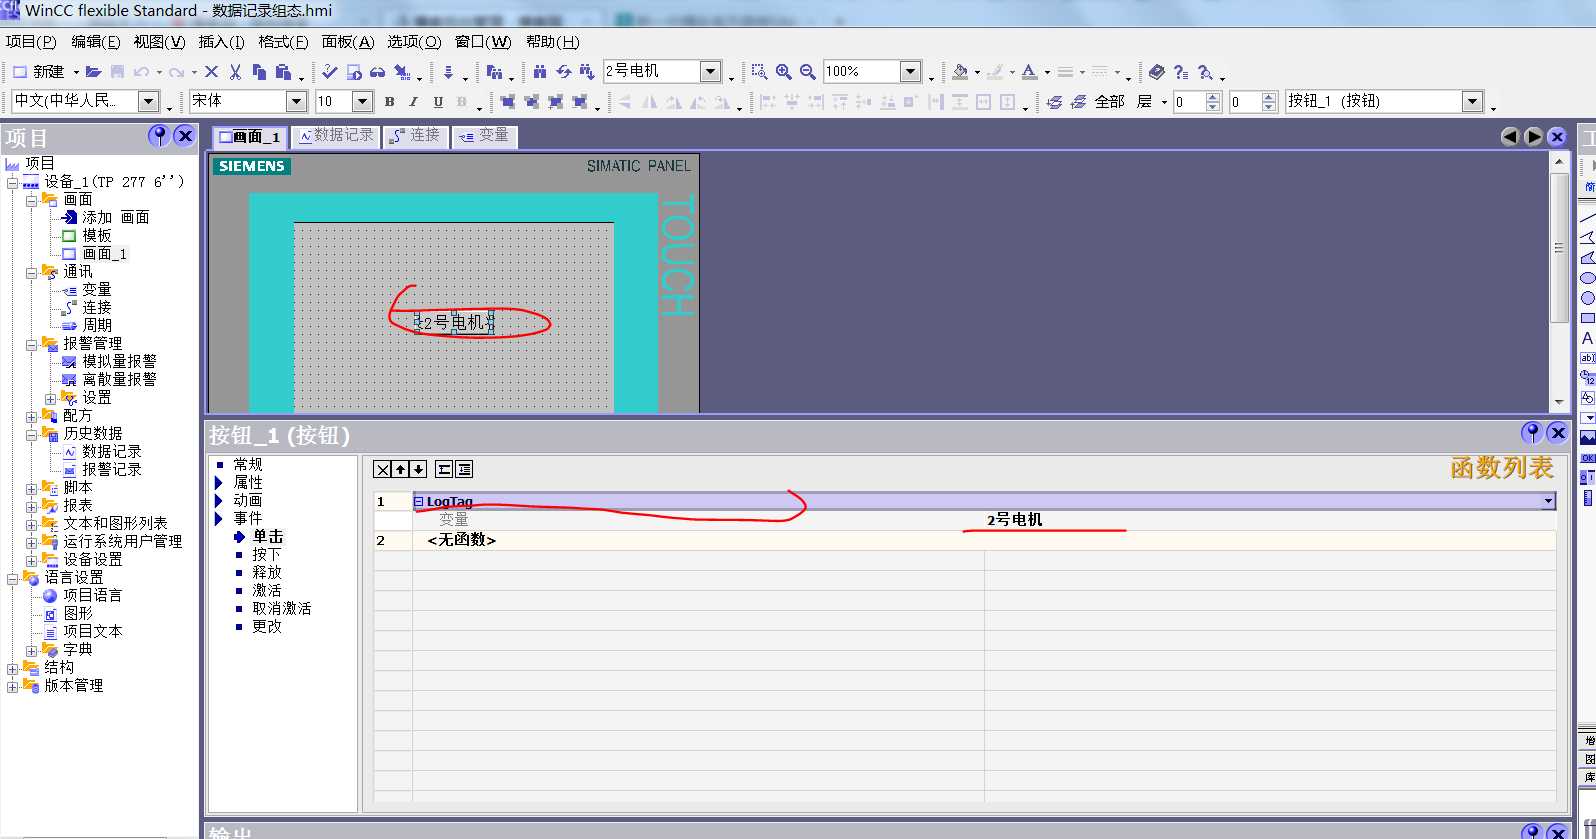Paste clipboard using the paste icon
The image size is (1596, 839).
click(283, 72)
